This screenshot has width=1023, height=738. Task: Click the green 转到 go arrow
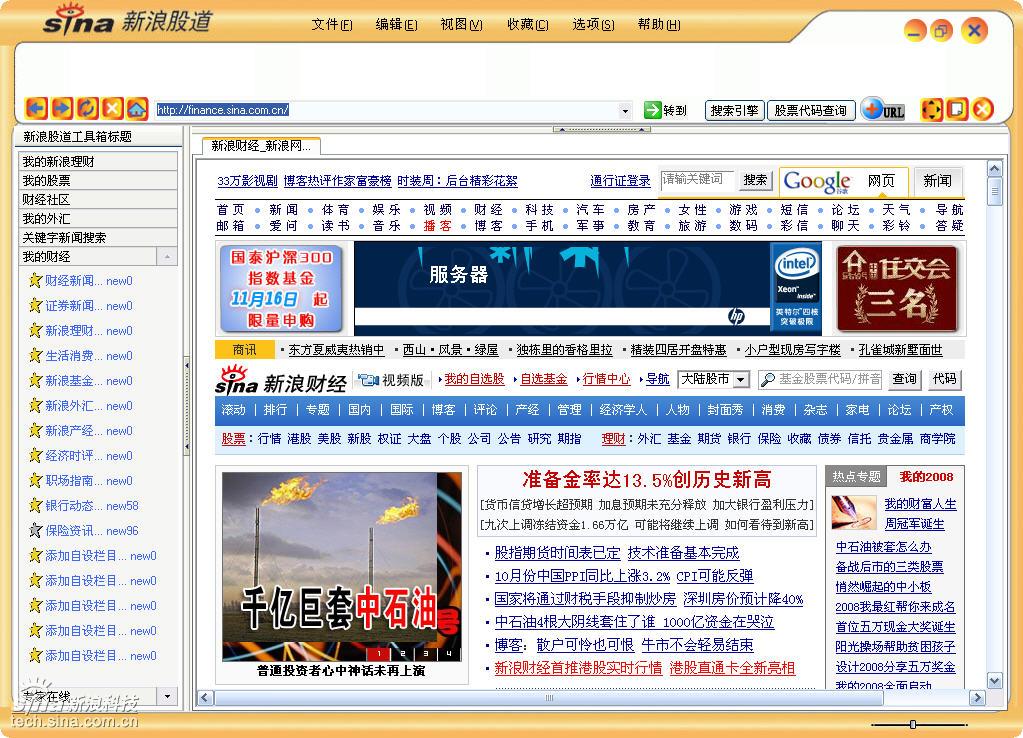tap(652, 110)
